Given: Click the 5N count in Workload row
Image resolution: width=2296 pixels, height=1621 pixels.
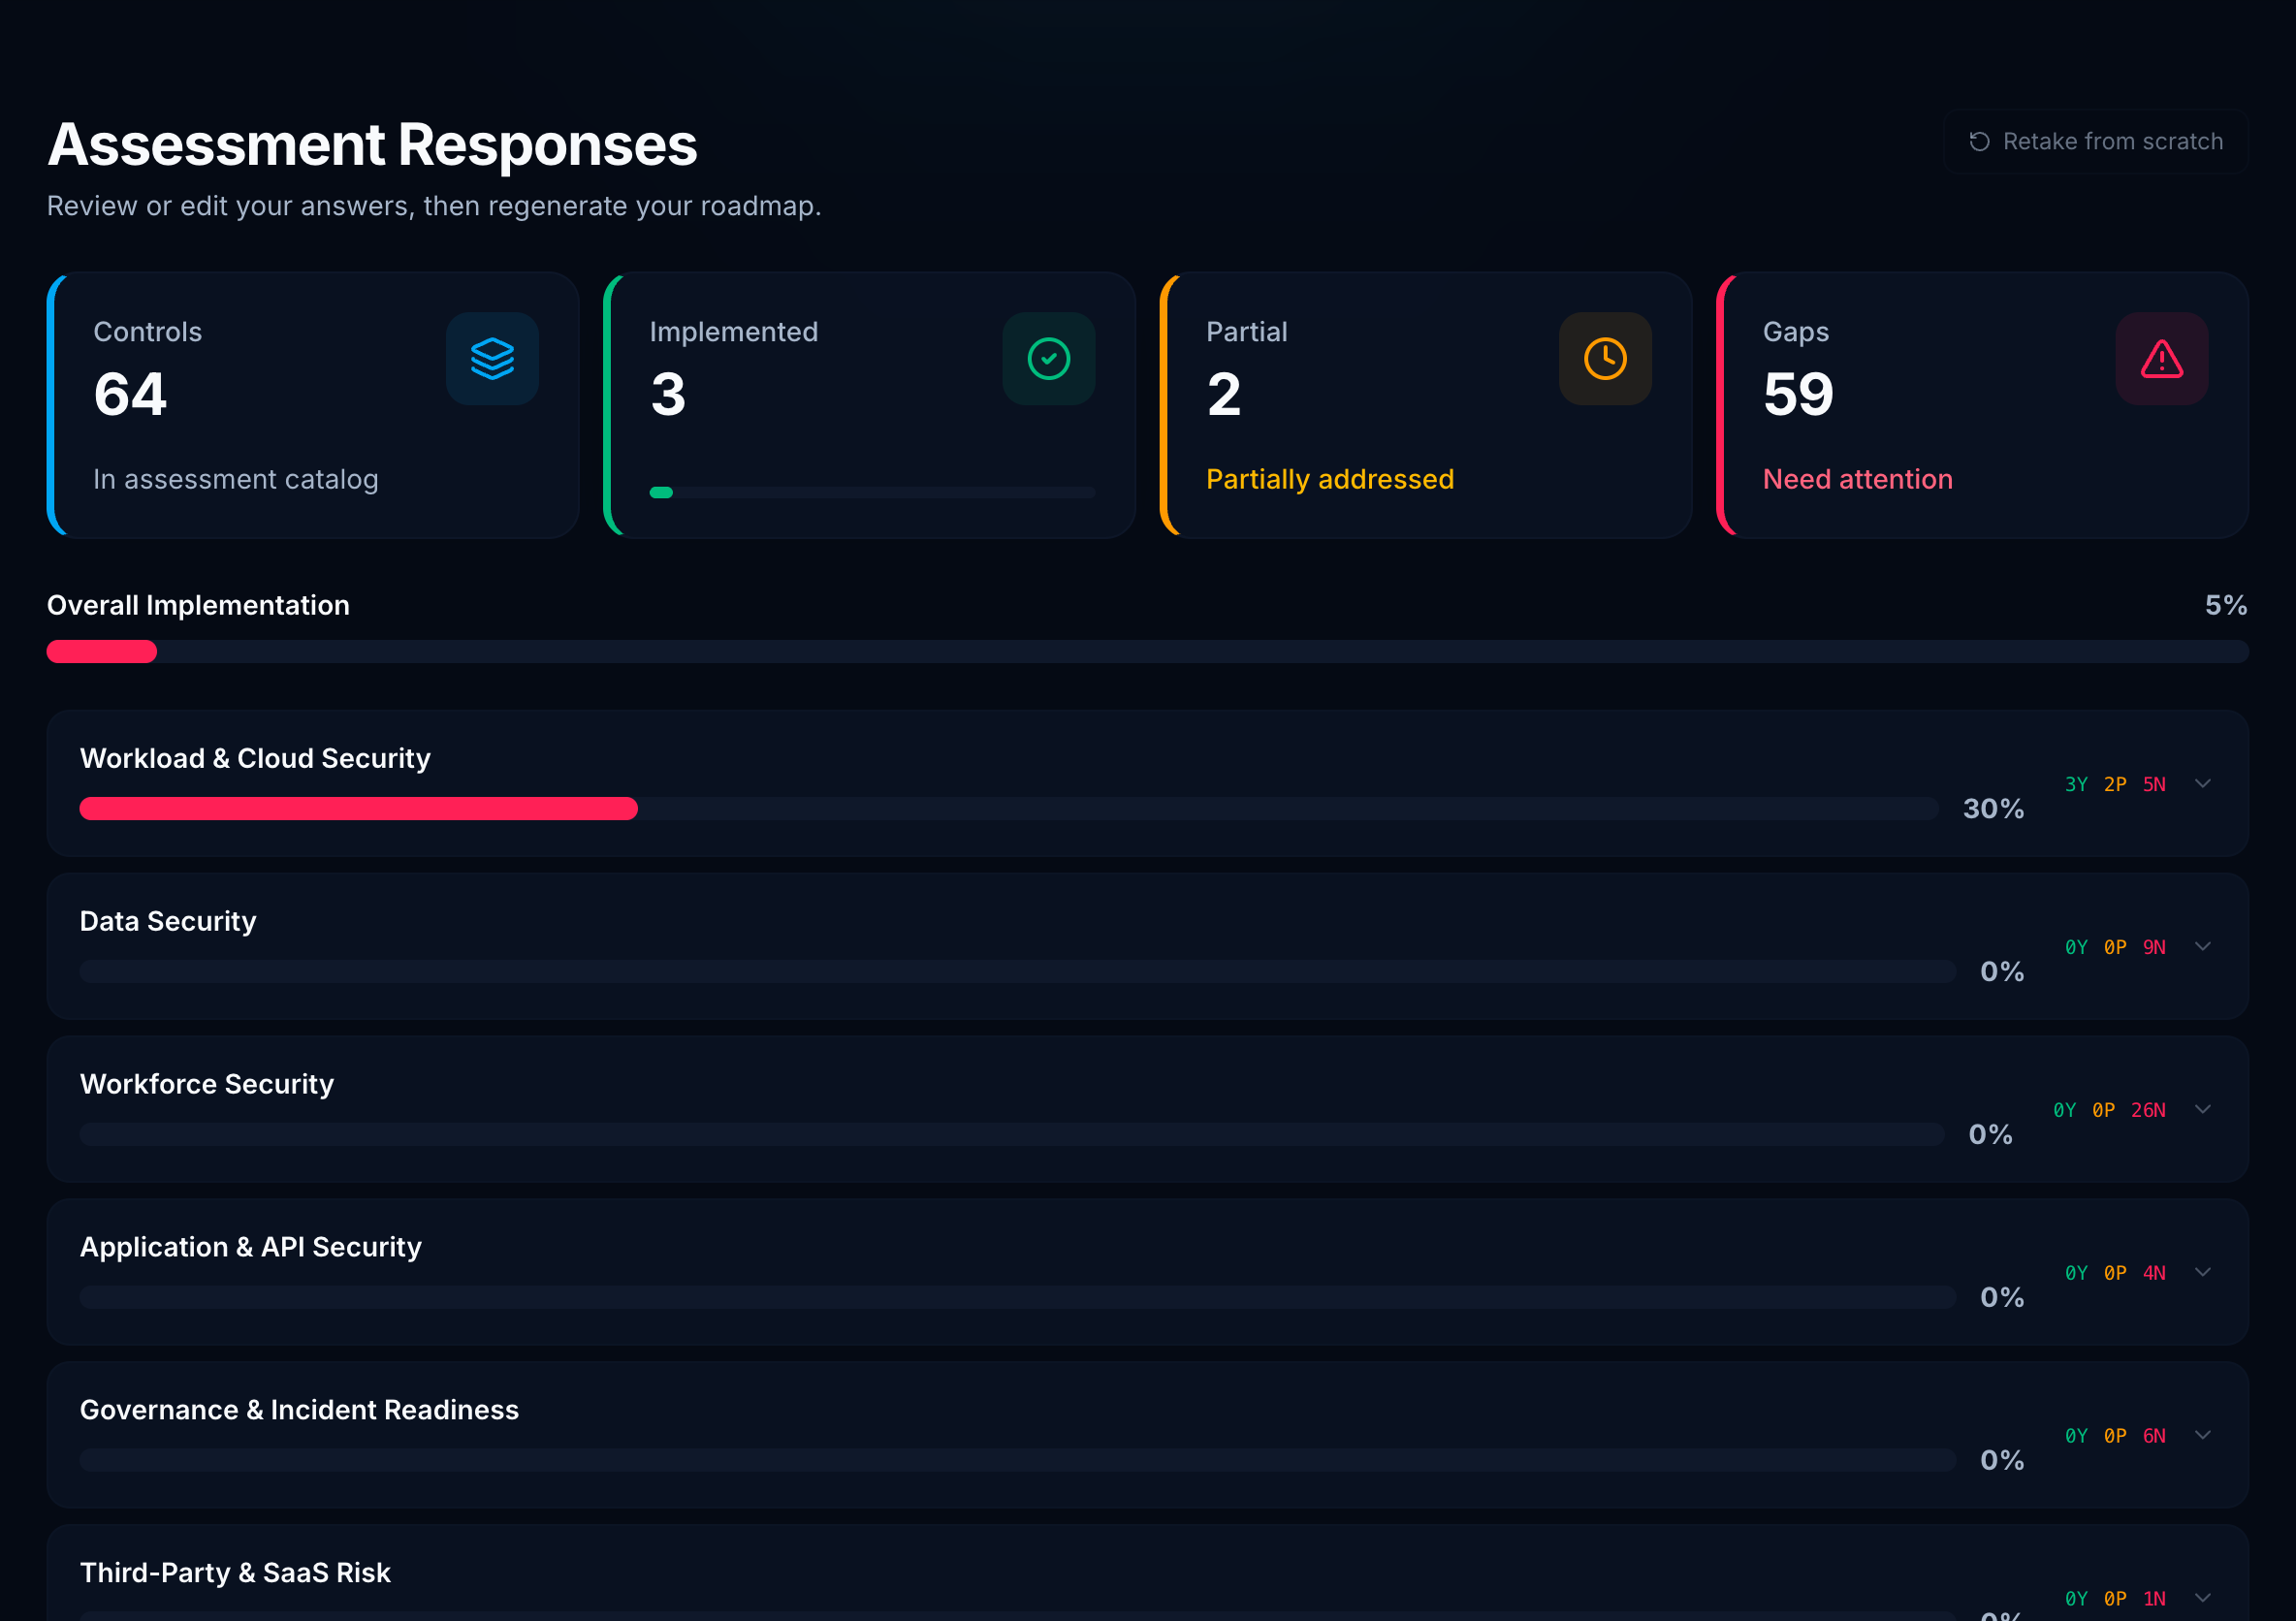Looking at the screenshot, I should click(x=2154, y=784).
